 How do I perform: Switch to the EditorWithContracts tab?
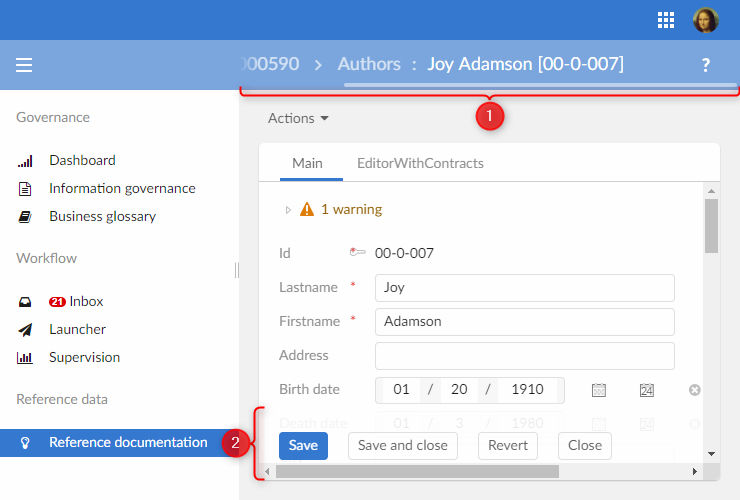pos(420,163)
